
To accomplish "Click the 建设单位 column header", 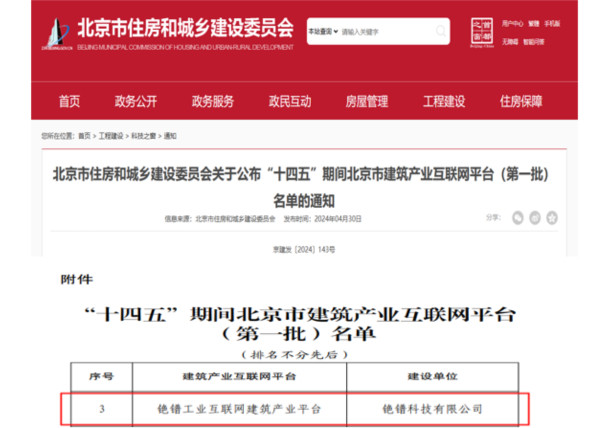I will click(x=433, y=376).
